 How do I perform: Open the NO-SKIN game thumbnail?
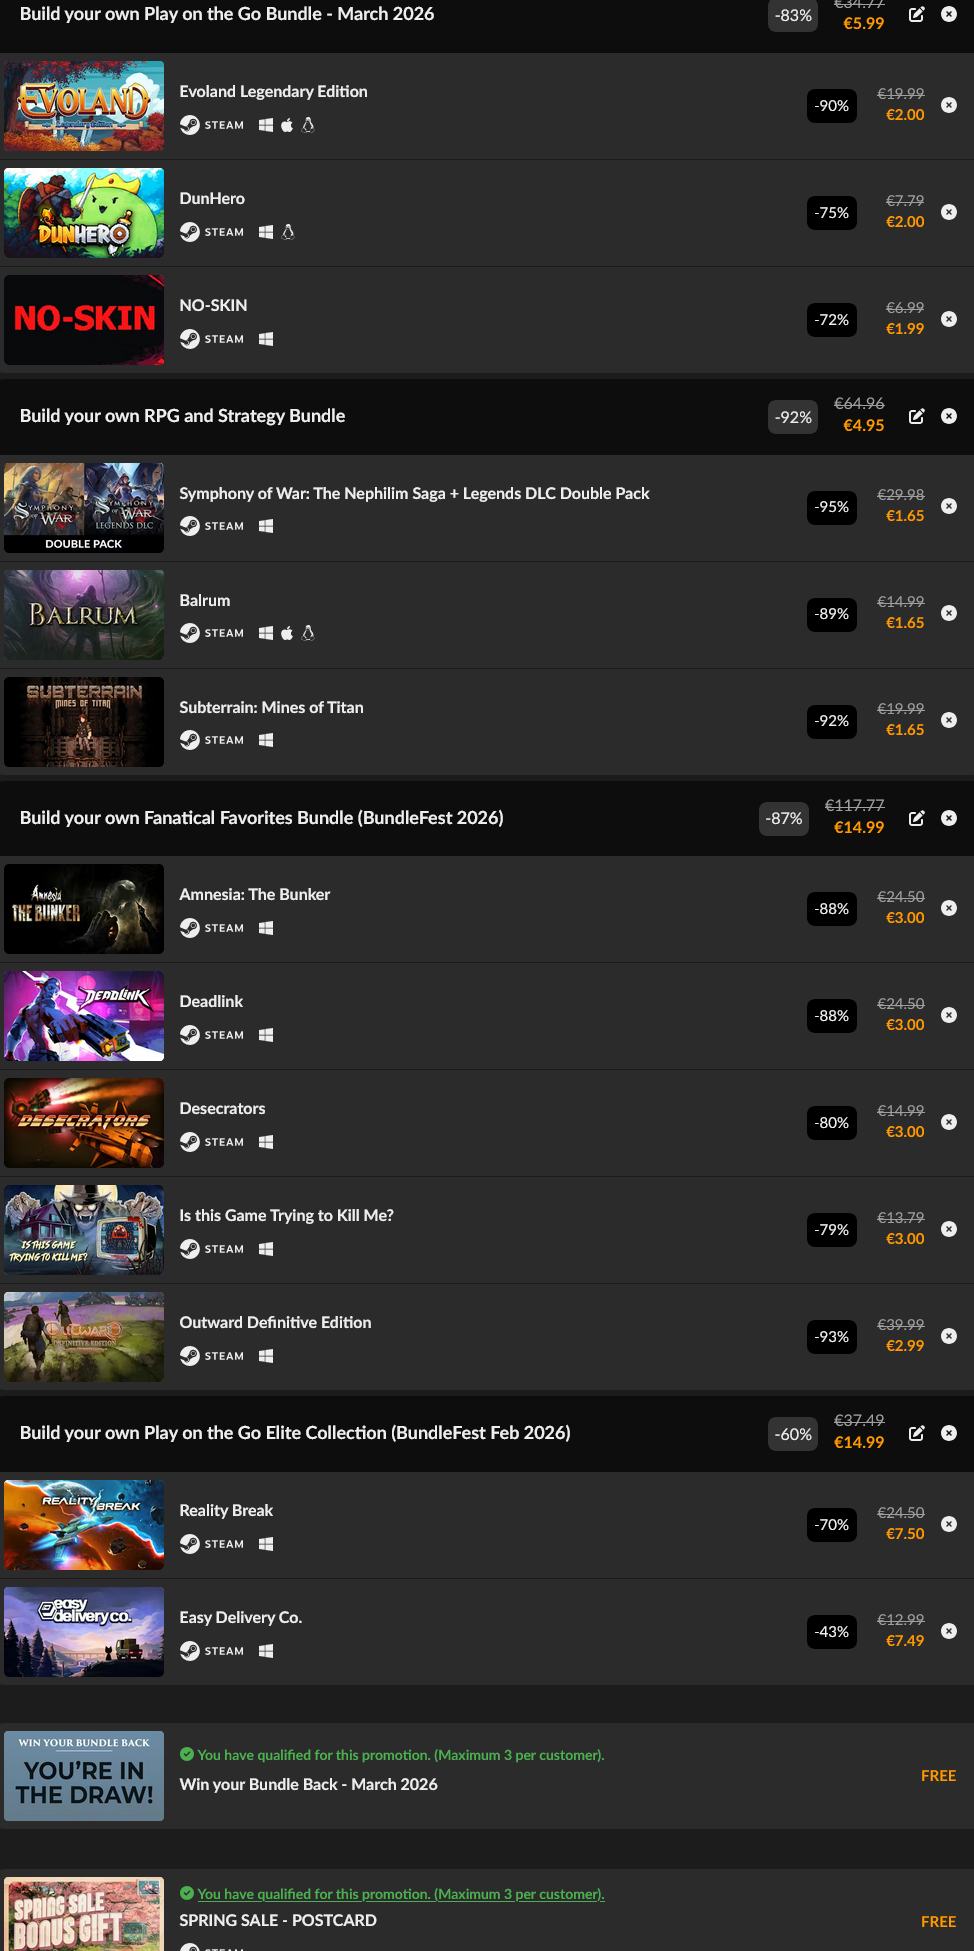point(84,320)
